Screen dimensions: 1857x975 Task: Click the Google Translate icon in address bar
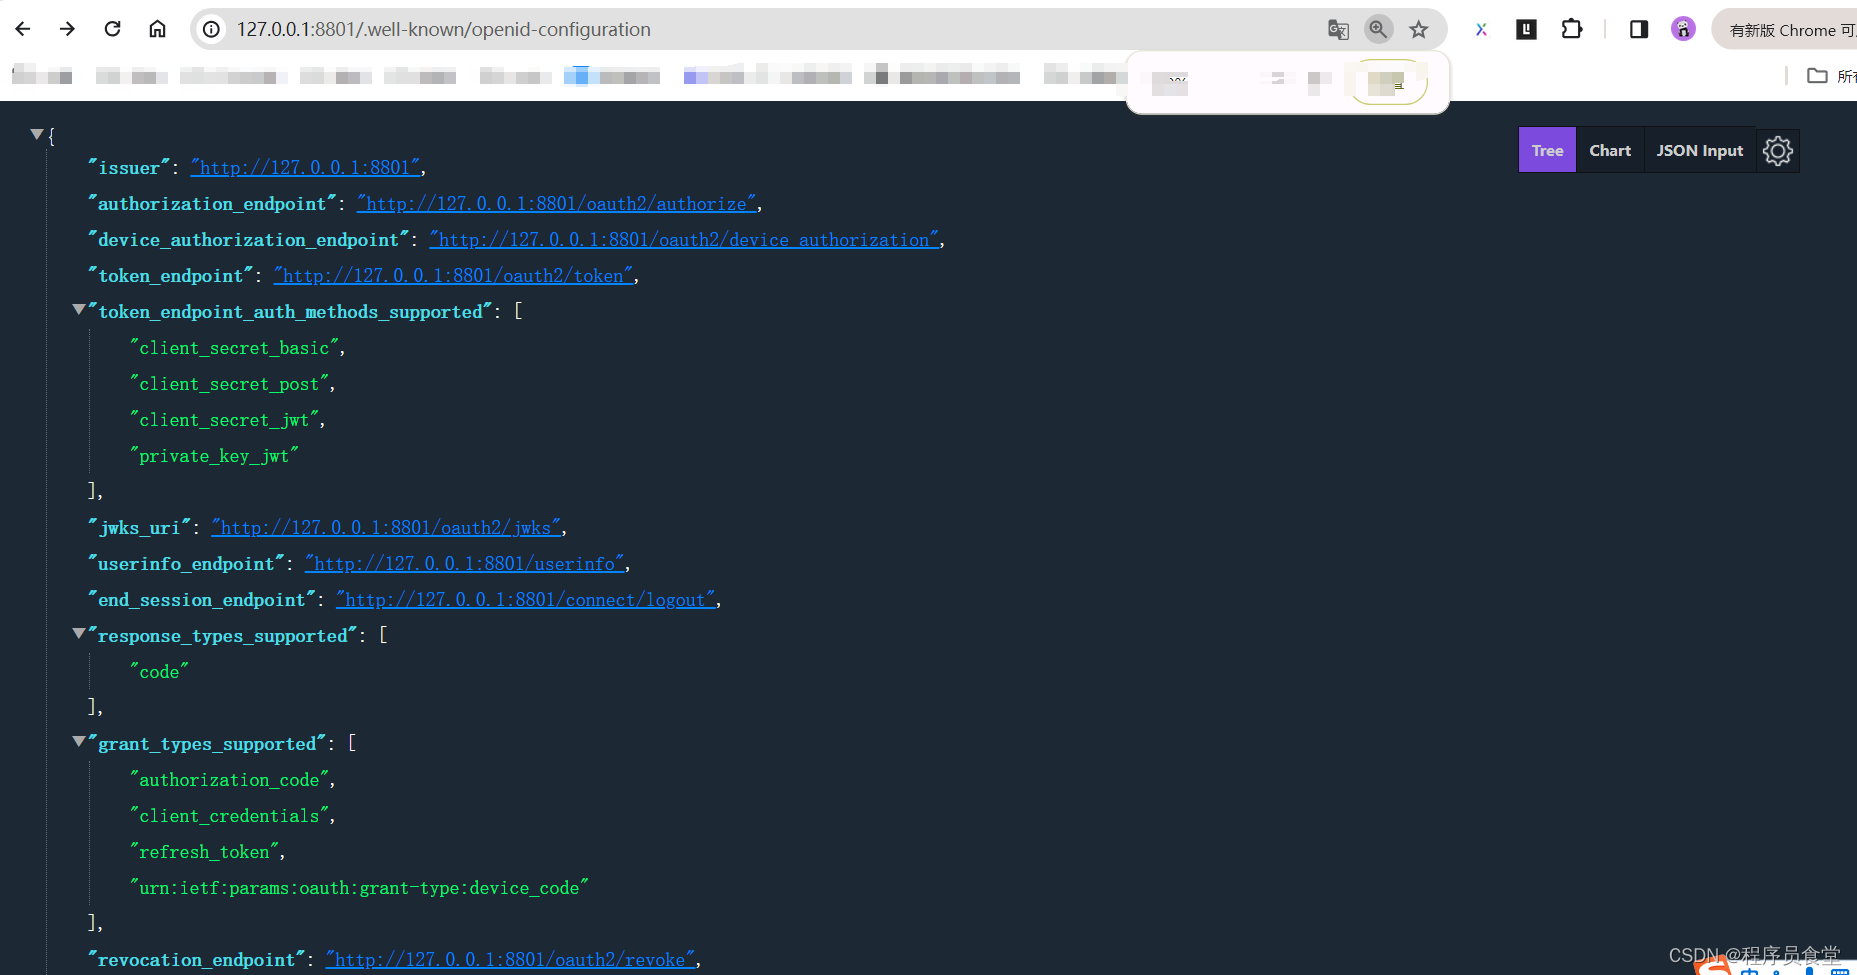pyautogui.click(x=1338, y=29)
